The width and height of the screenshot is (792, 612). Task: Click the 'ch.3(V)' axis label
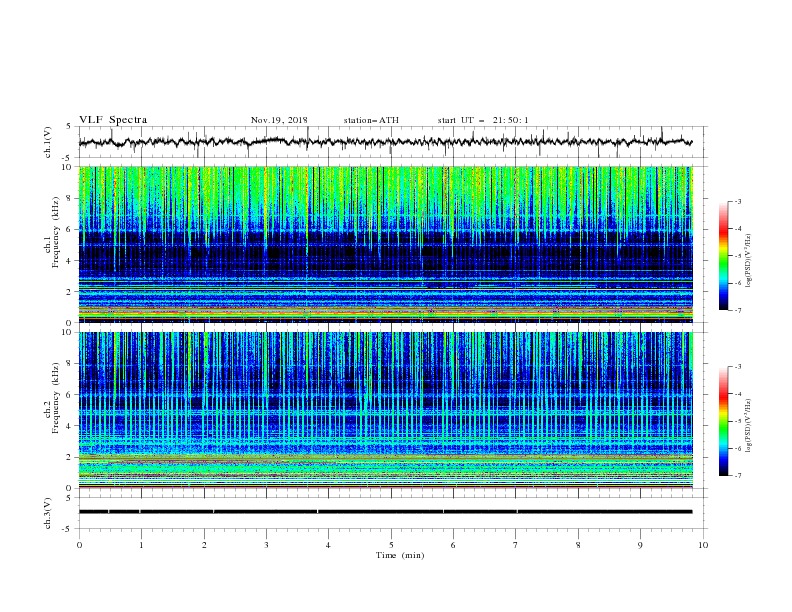48,513
